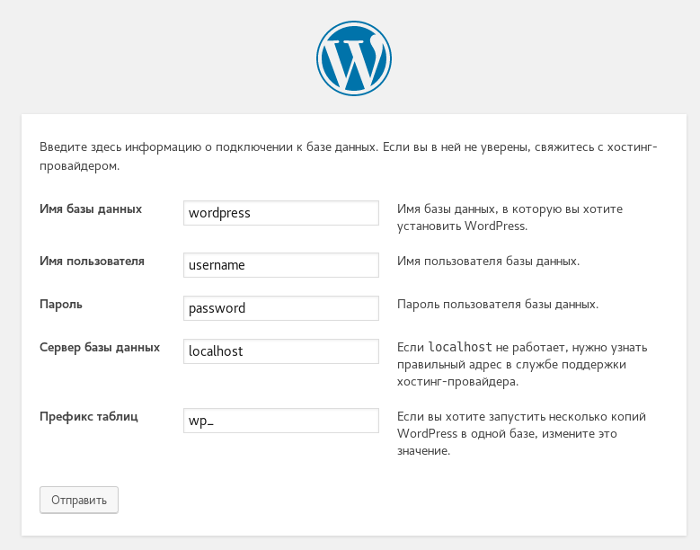Click into the password input field
The height and width of the screenshot is (550, 700).
pos(281,308)
